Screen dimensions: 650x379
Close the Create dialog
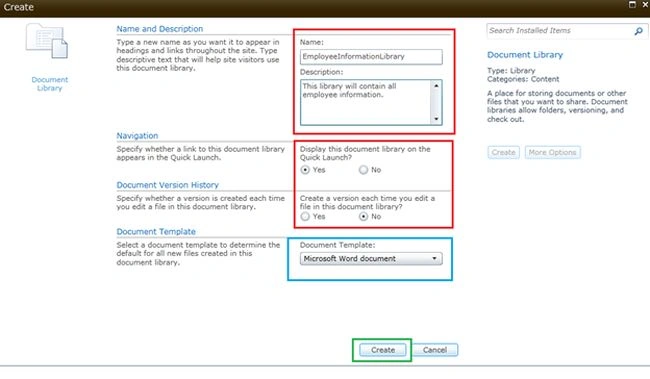click(645, 5)
